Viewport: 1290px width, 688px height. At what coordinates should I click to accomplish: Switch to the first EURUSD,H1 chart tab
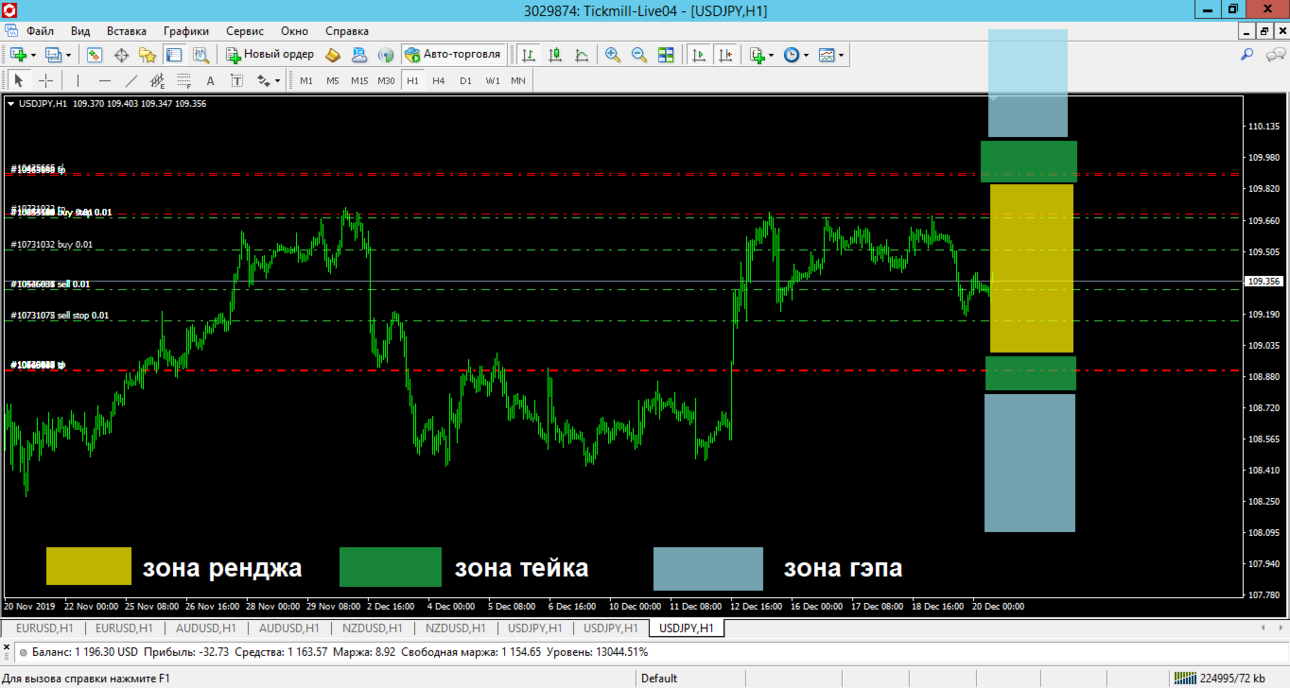click(x=44, y=628)
